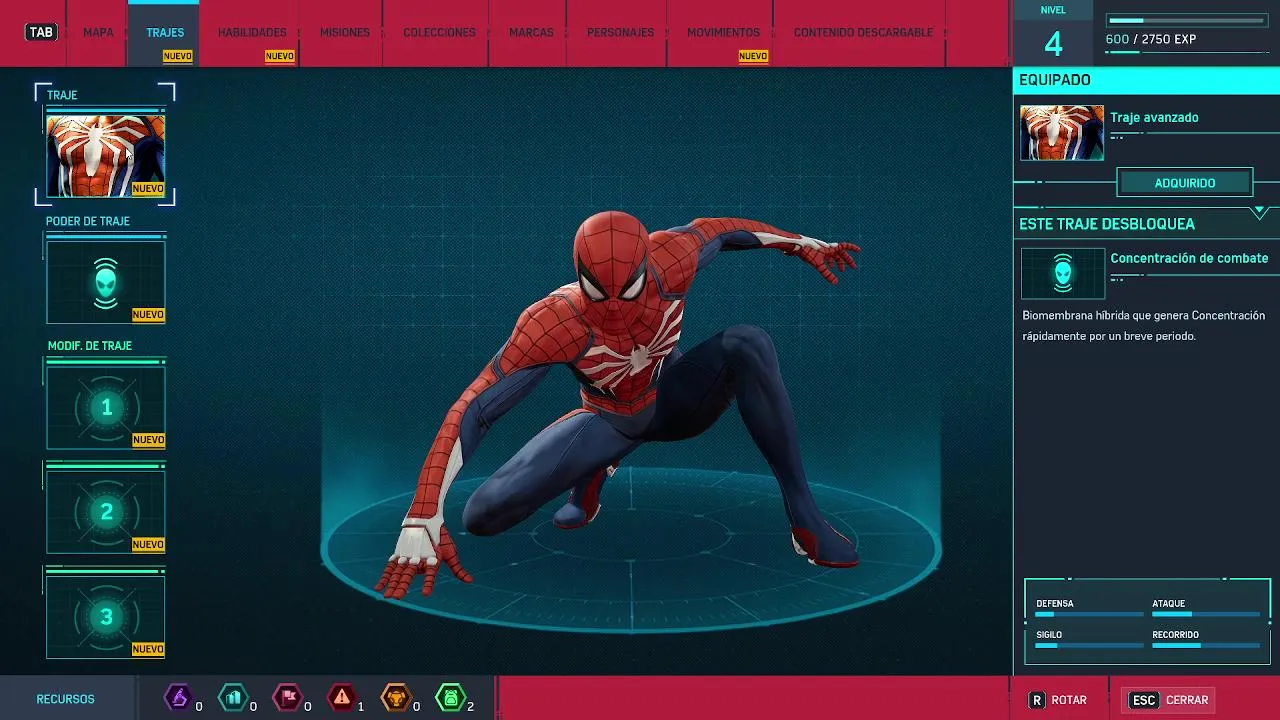The height and width of the screenshot is (720, 1280).
Task: Click the RECORRIDO stat bar
Action: click(1206, 645)
